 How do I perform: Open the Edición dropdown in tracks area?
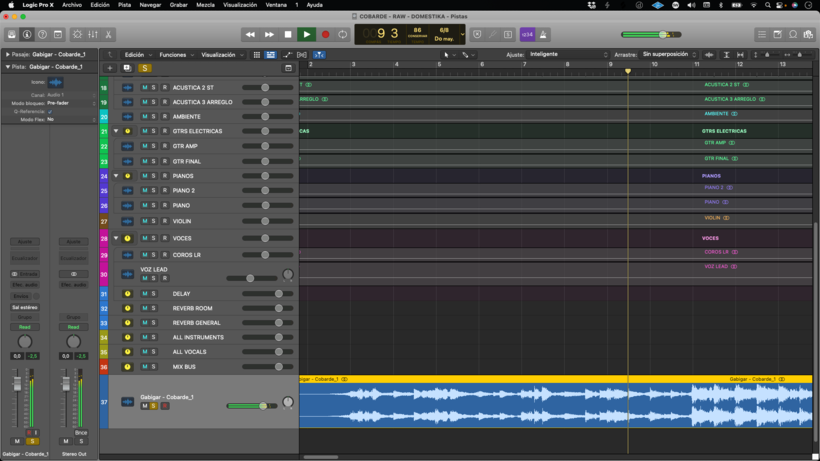click(x=138, y=55)
